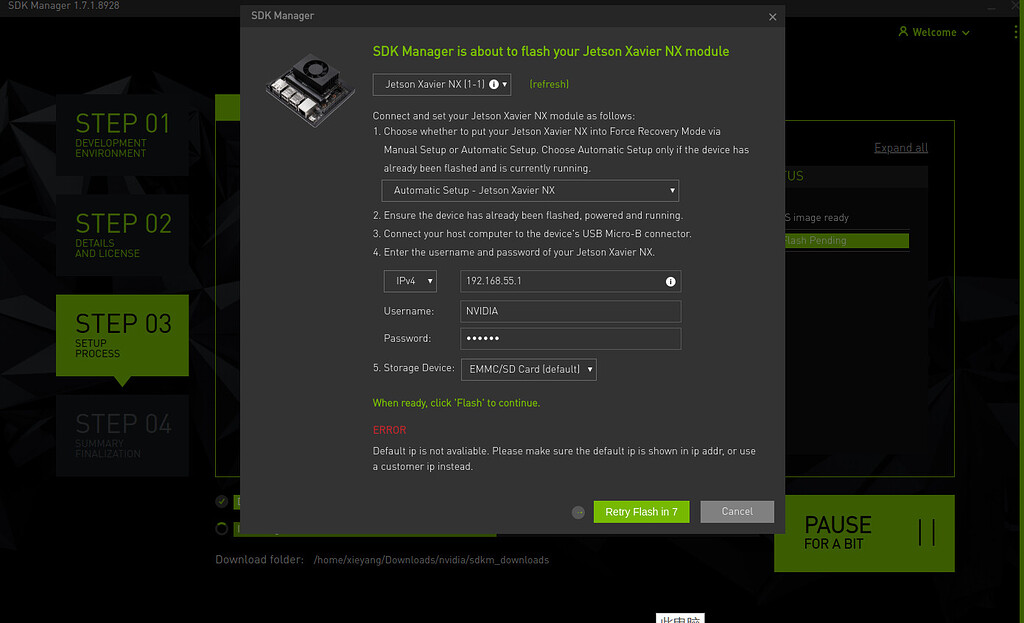Click the Retry Flash button
1024x623 pixels.
(641, 512)
